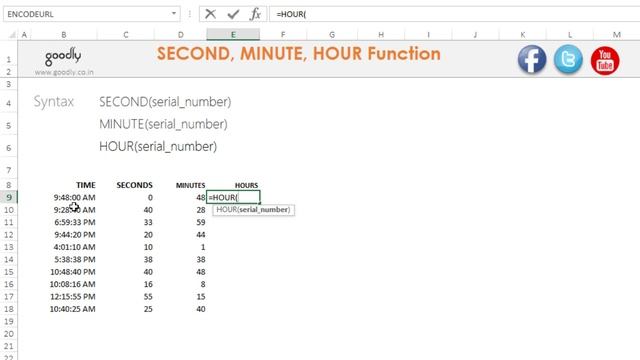Select column M header

(x=617, y=35)
